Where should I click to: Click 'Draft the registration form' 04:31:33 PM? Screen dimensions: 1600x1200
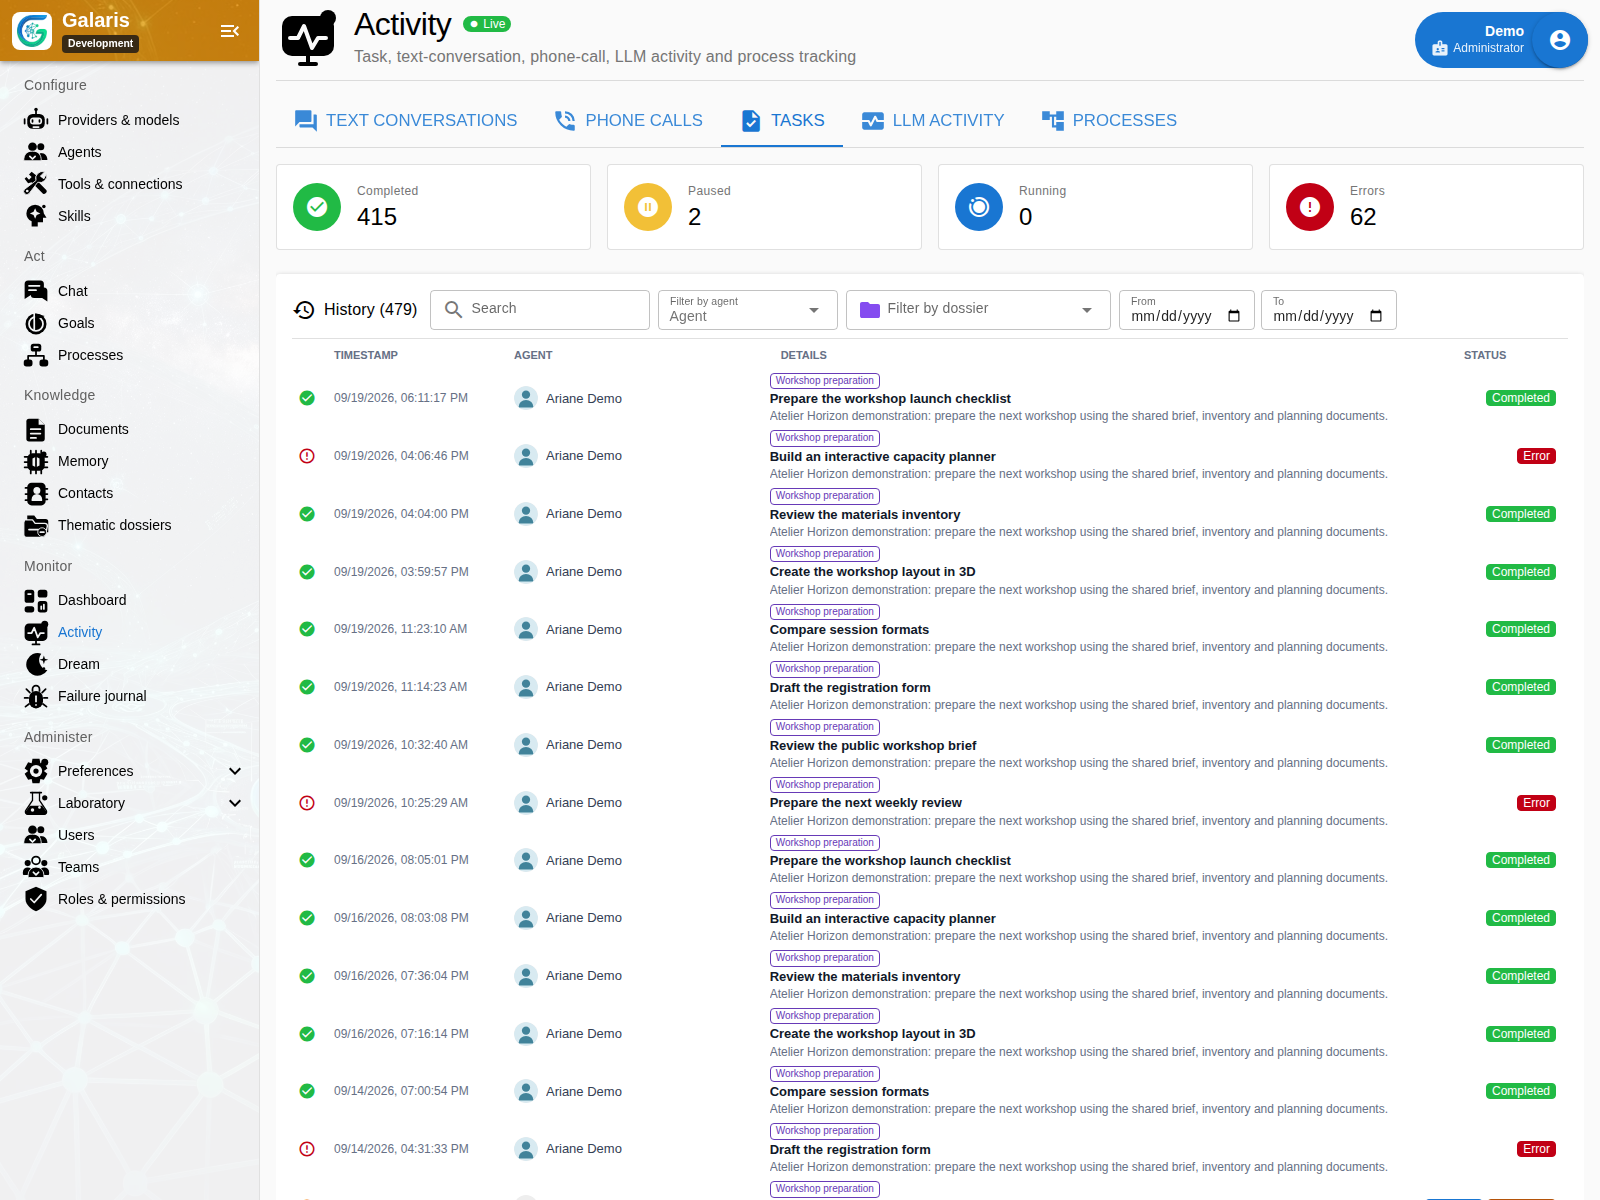[x=850, y=1150]
